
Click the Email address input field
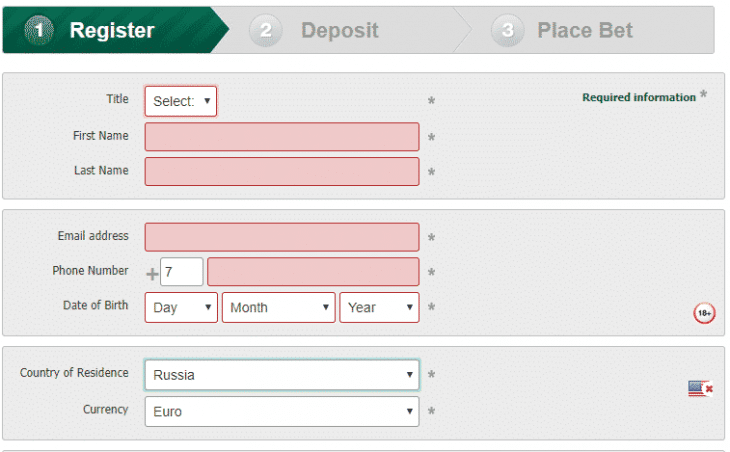click(282, 237)
